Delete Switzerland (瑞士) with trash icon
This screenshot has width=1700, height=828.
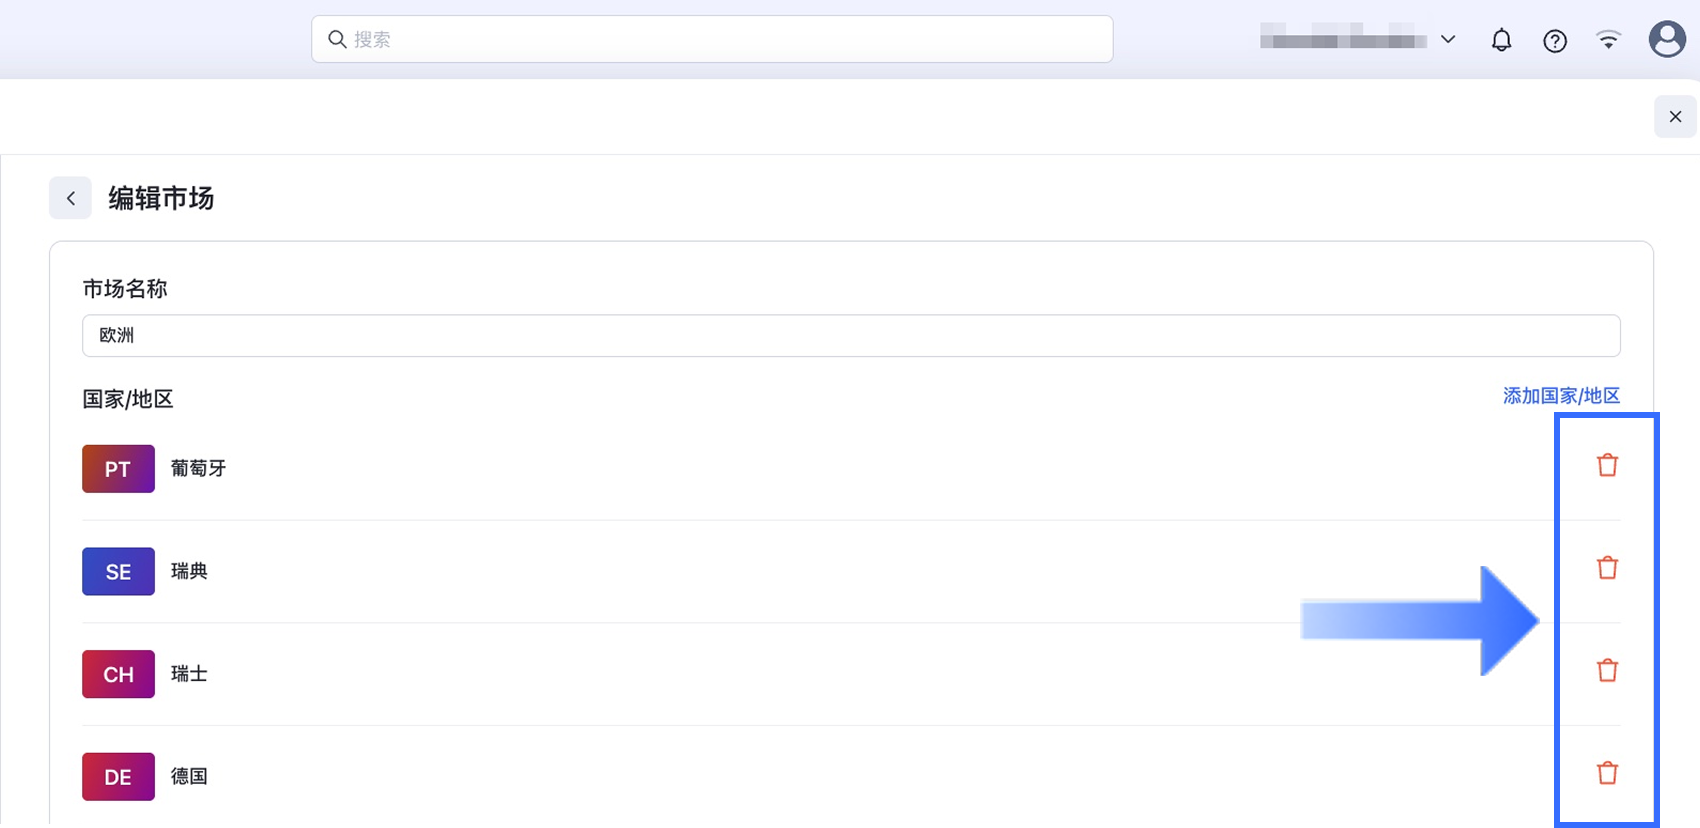tap(1607, 670)
